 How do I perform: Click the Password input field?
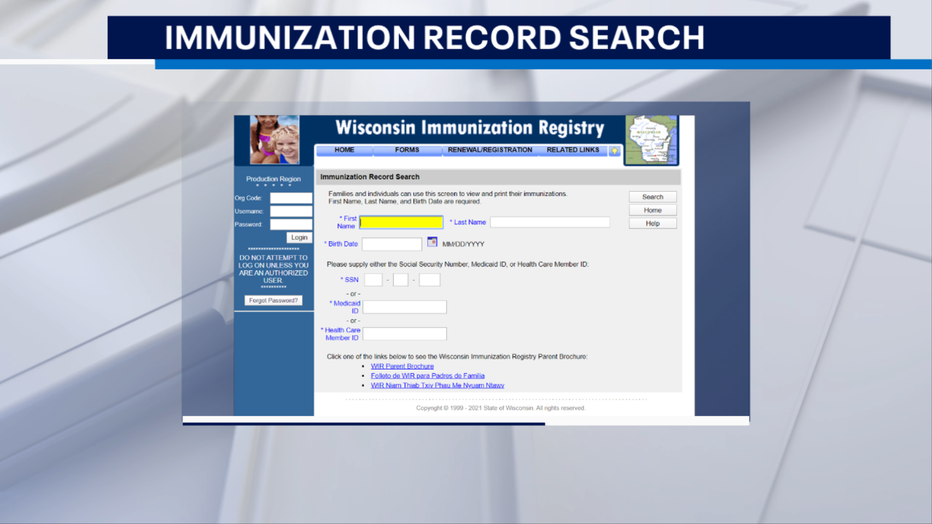coord(291,224)
